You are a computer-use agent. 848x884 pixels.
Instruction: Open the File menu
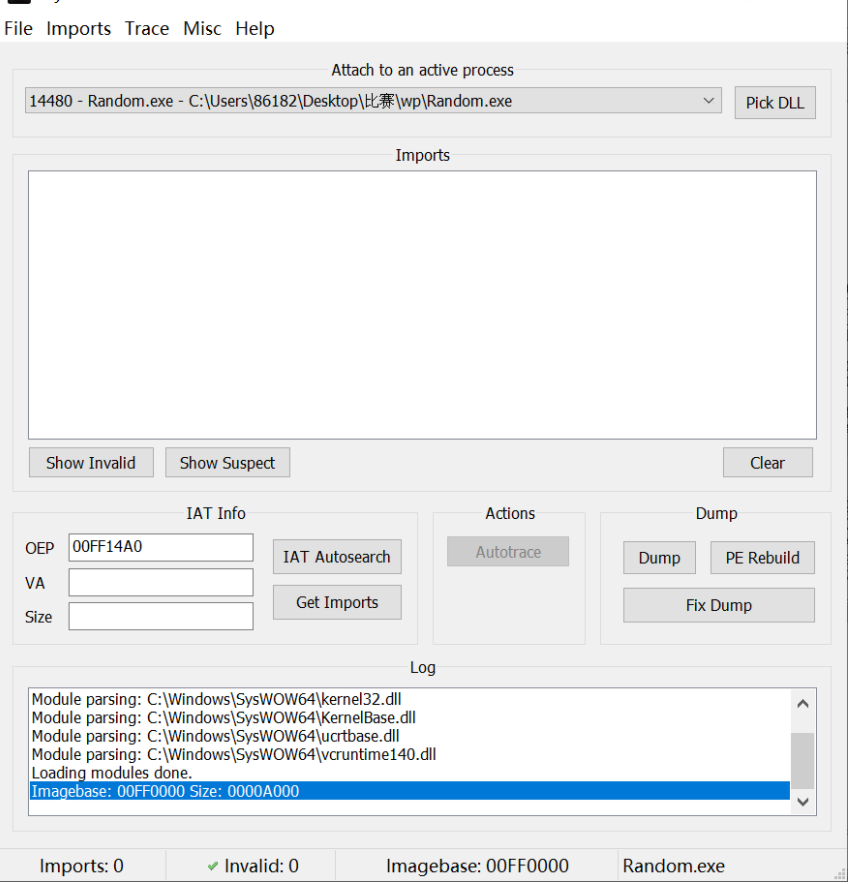coord(18,29)
